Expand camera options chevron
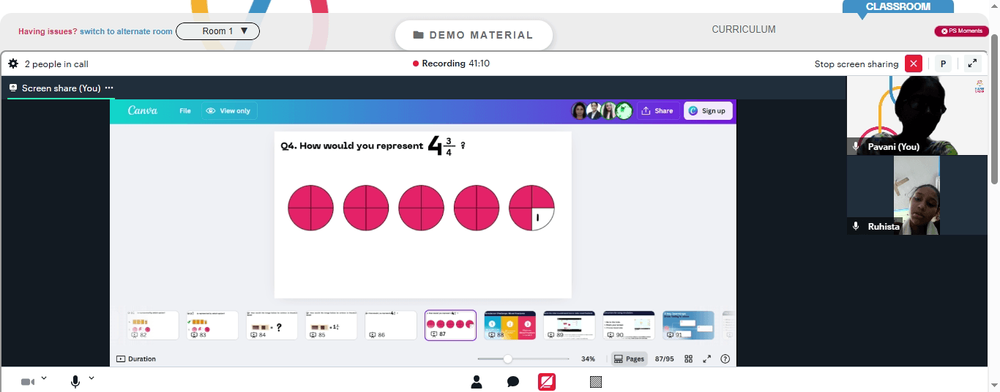This screenshot has width=1000, height=392. tap(44, 379)
